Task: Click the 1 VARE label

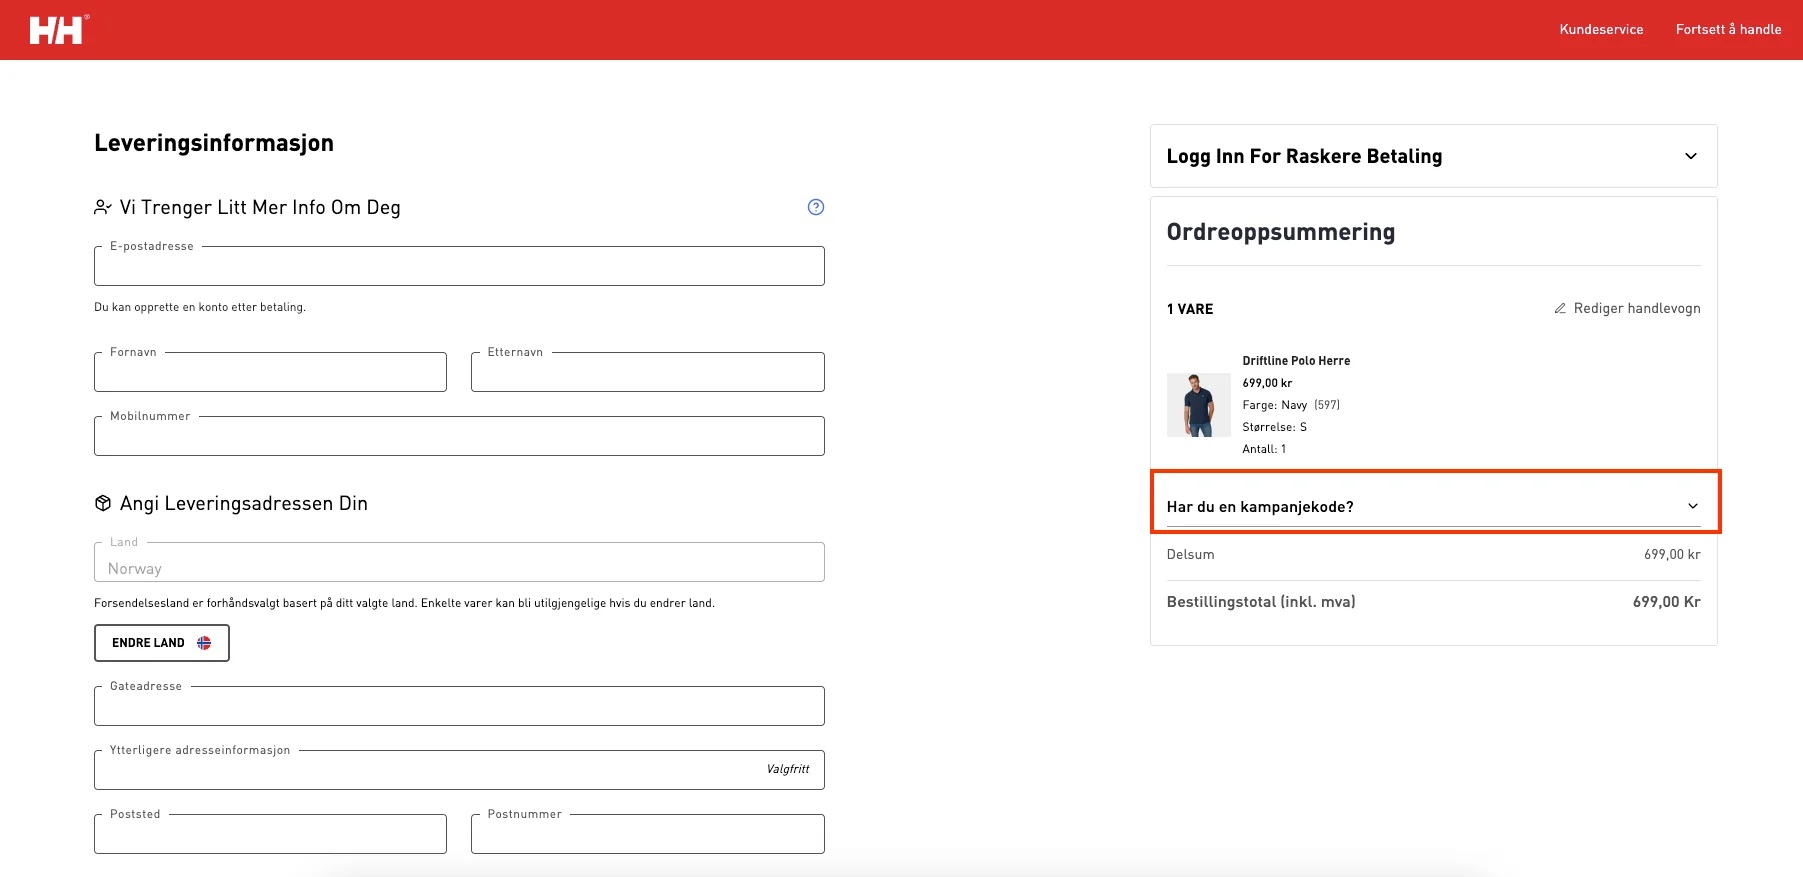Action: point(1189,309)
